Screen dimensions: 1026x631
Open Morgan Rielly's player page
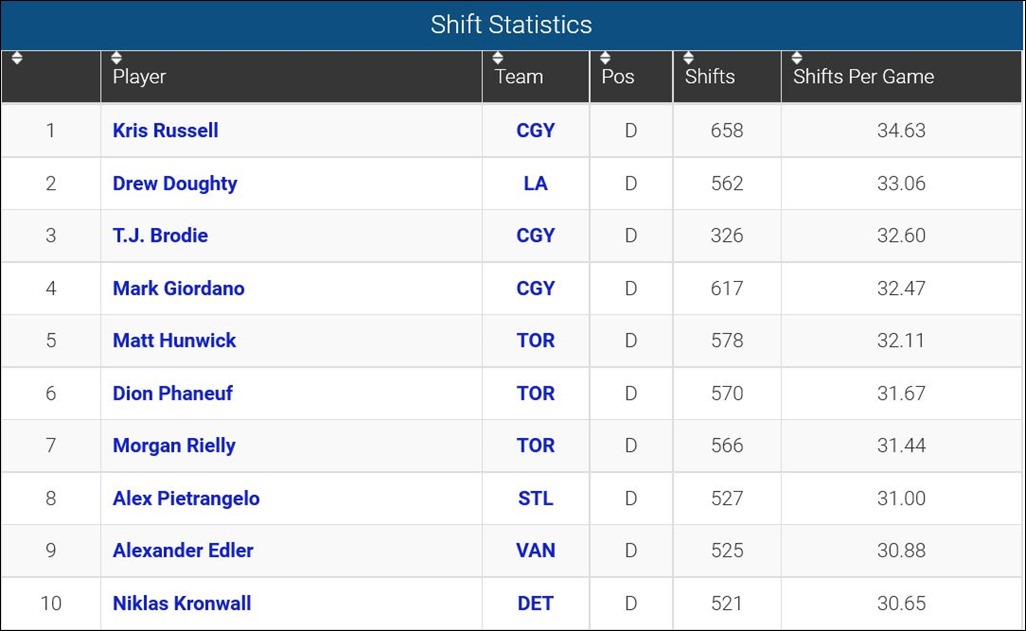174,446
